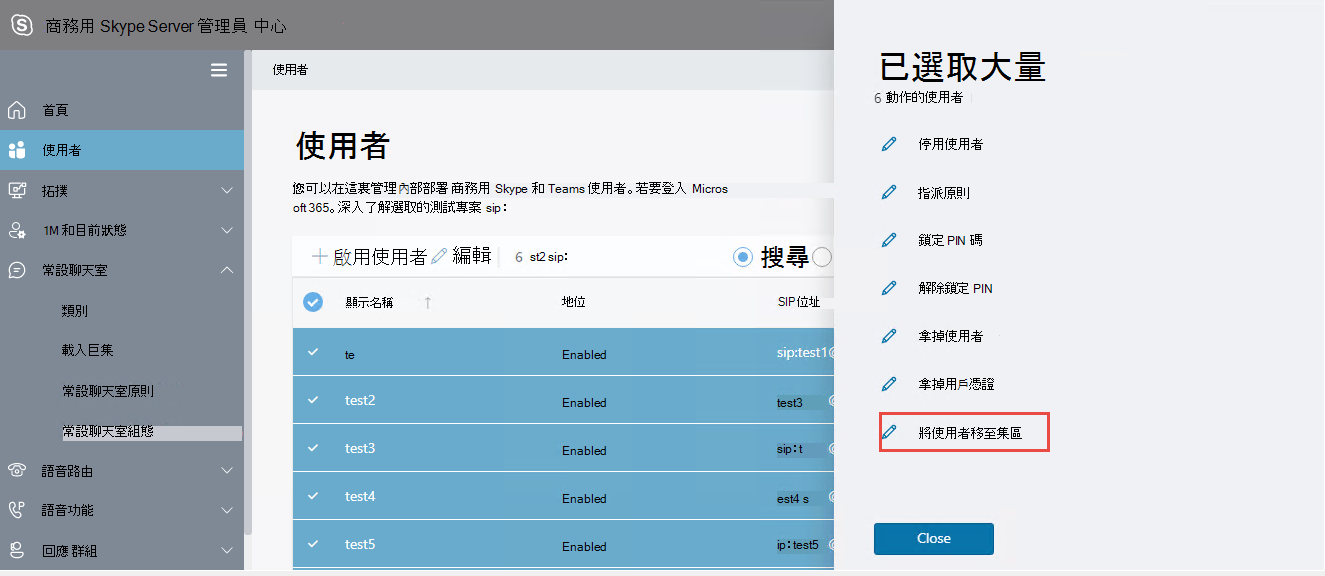Choose the 鎖定 PIN 碼 action
This screenshot has height=576, width=1325.
950,240
